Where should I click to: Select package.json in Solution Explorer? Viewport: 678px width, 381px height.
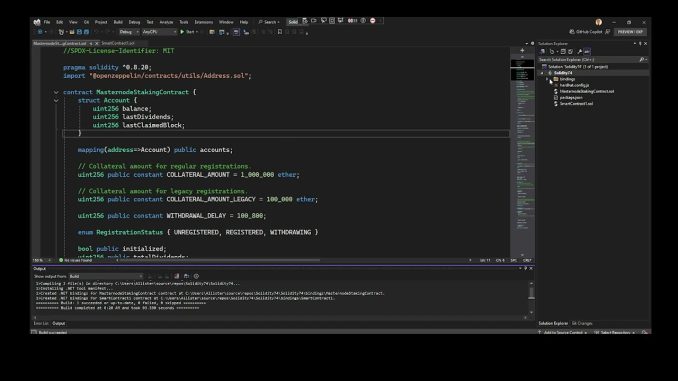(570, 98)
